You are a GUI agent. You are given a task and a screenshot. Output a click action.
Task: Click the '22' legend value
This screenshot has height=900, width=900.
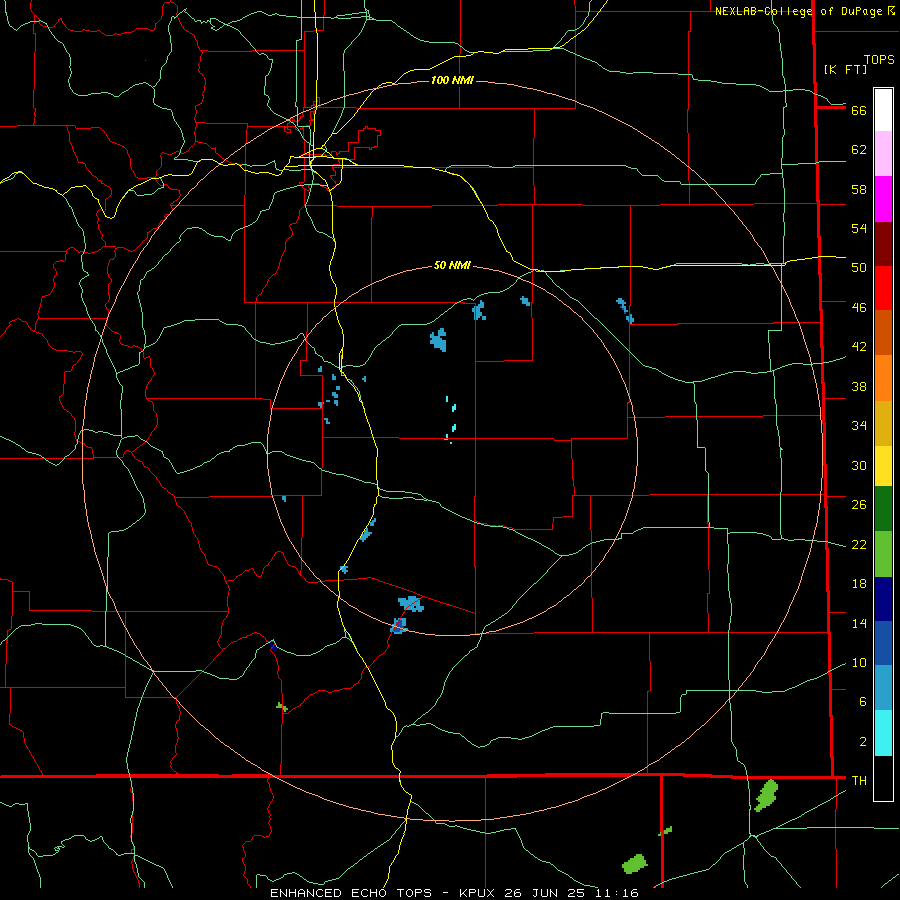(x=859, y=544)
